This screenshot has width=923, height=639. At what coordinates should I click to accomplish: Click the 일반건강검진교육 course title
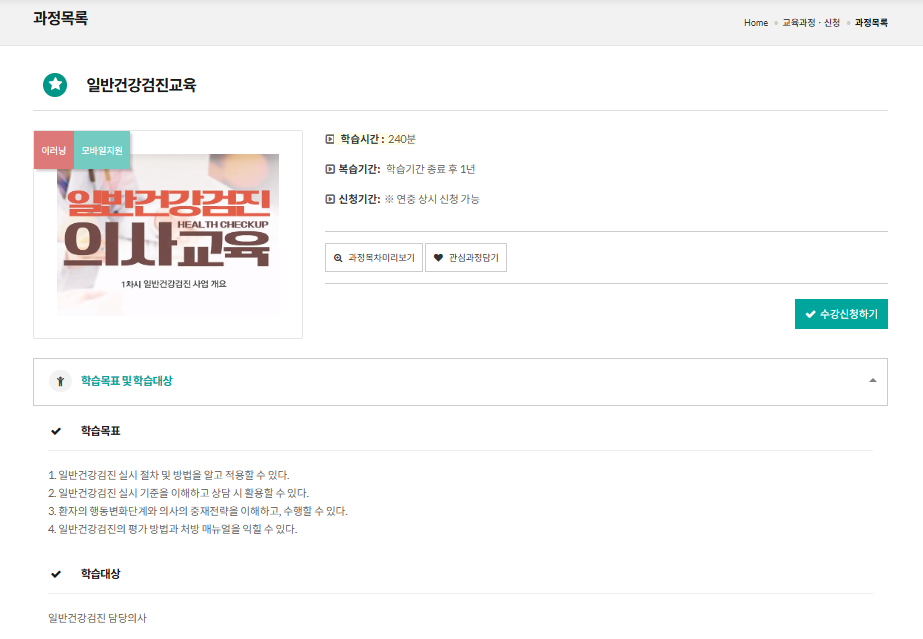pyautogui.click(x=141, y=85)
